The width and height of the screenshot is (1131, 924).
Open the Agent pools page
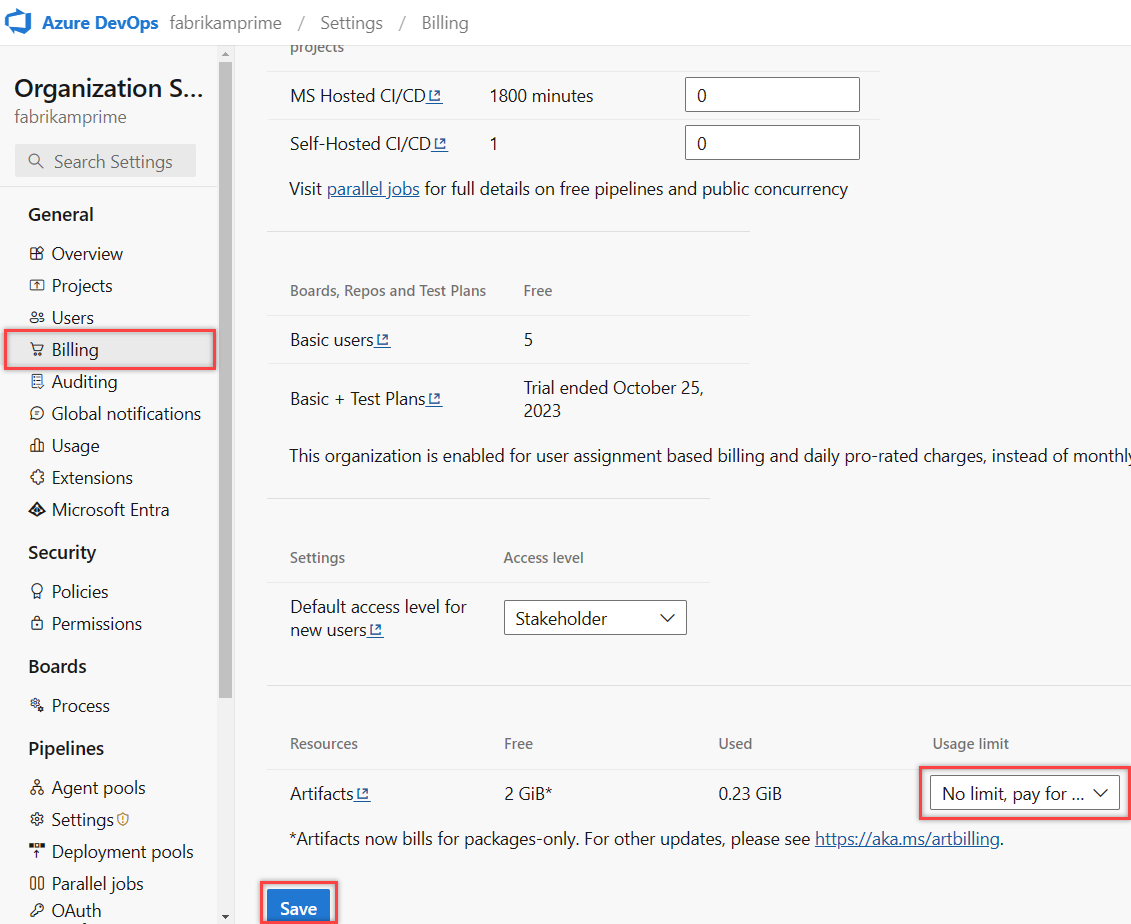pos(95,787)
